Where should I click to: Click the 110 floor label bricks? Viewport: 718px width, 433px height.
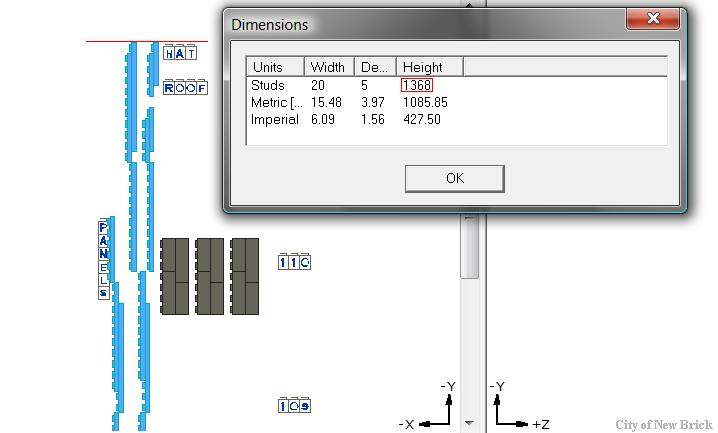coord(294,262)
